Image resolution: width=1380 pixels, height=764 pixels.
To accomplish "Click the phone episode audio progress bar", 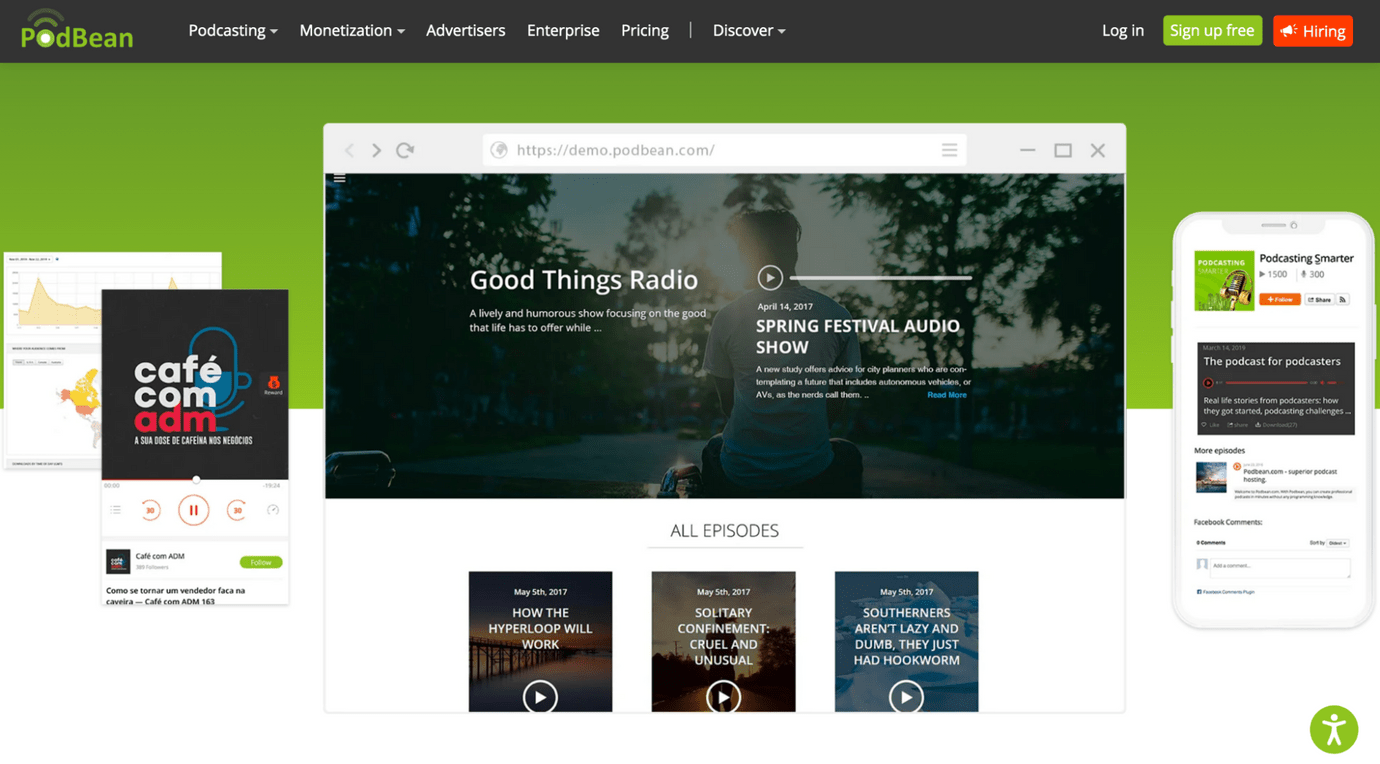I will (x=1267, y=383).
